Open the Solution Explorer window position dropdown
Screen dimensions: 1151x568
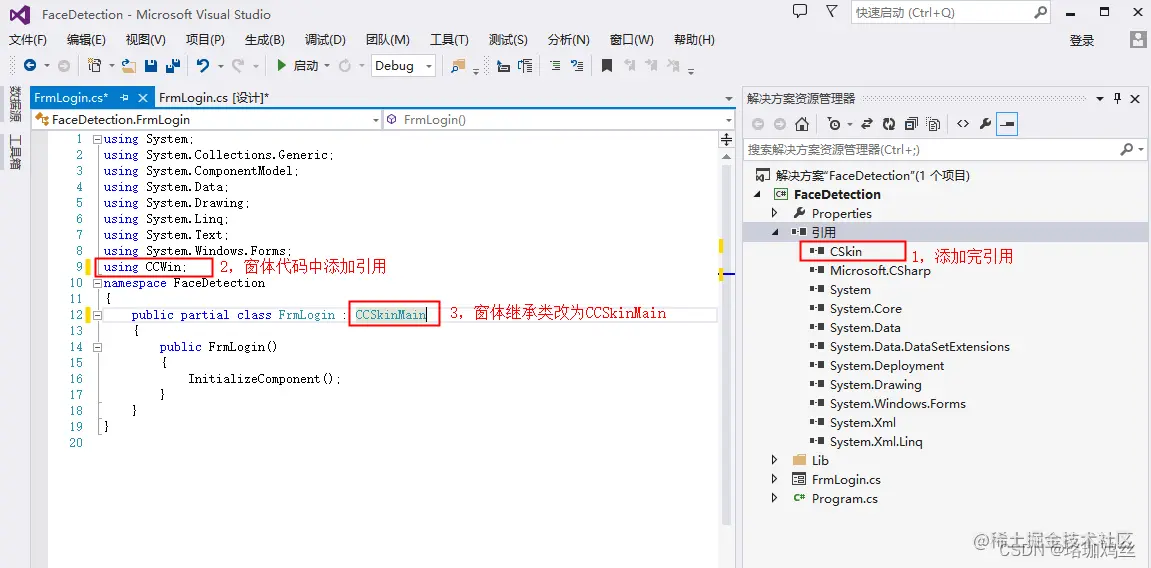click(x=1100, y=98)
